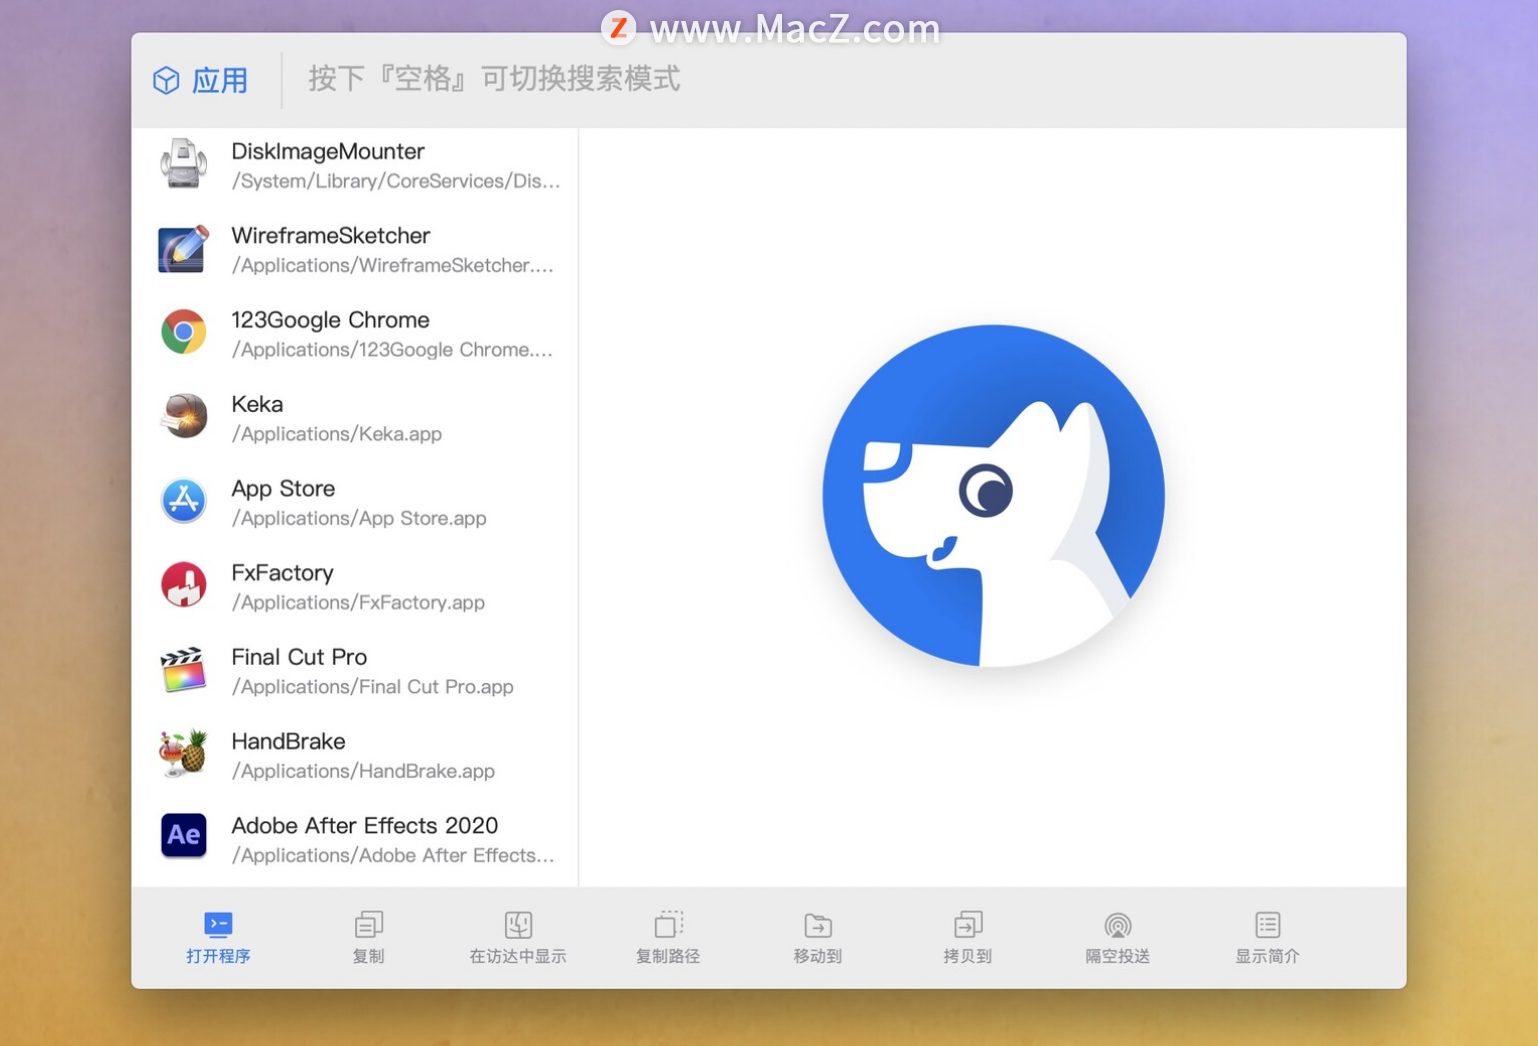Click path /Applications/Keka.app

337,434
